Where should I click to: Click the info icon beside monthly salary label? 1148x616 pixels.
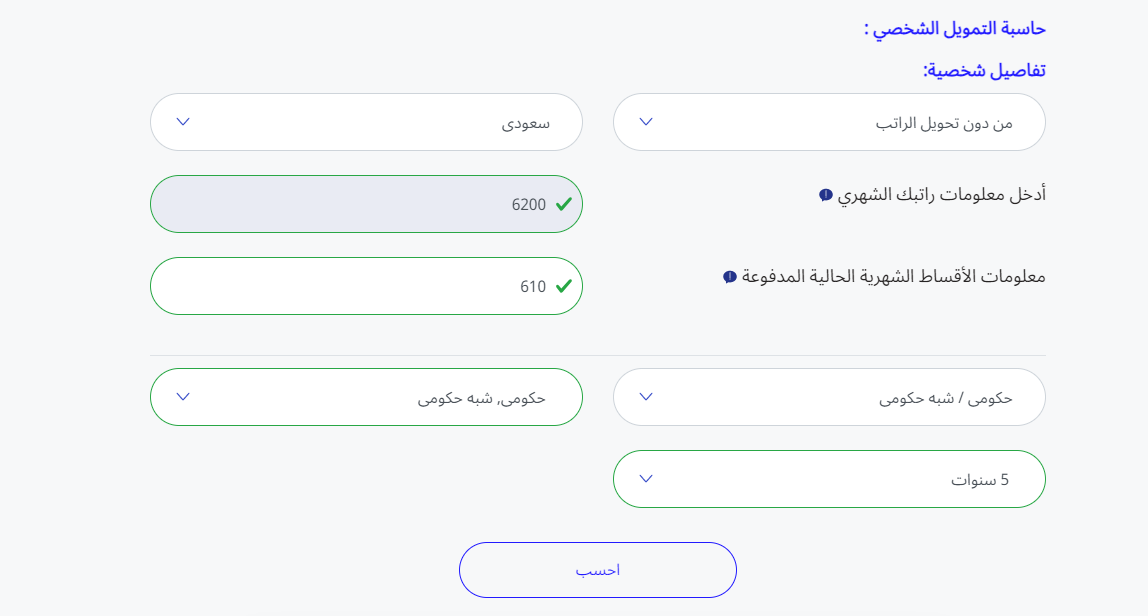[826, 195]
